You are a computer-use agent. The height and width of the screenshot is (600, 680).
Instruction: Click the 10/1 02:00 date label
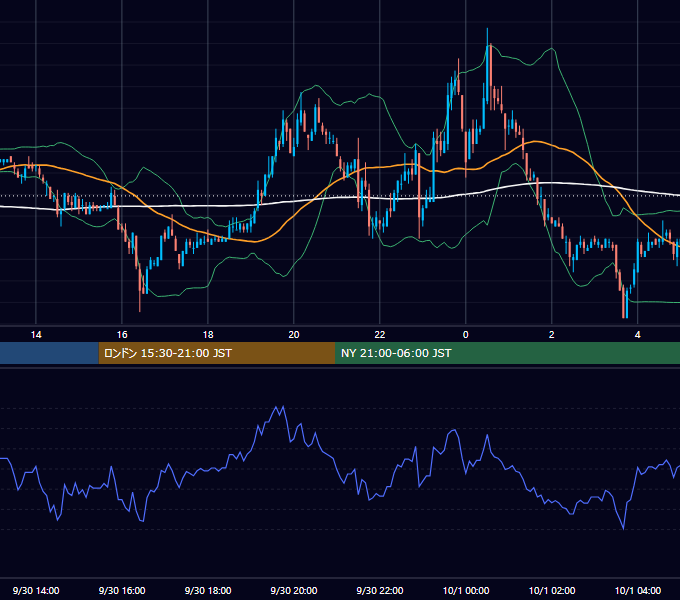click(552, 590)
